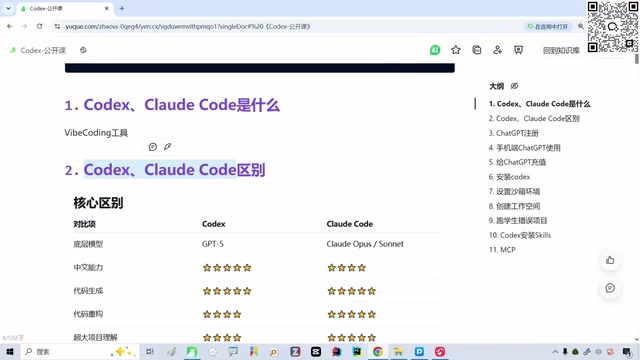Go to outline item 5. 给ChatGPT充值
This screenshot has height=360, width=640.
pyautogui.click(x=517, y=162)
